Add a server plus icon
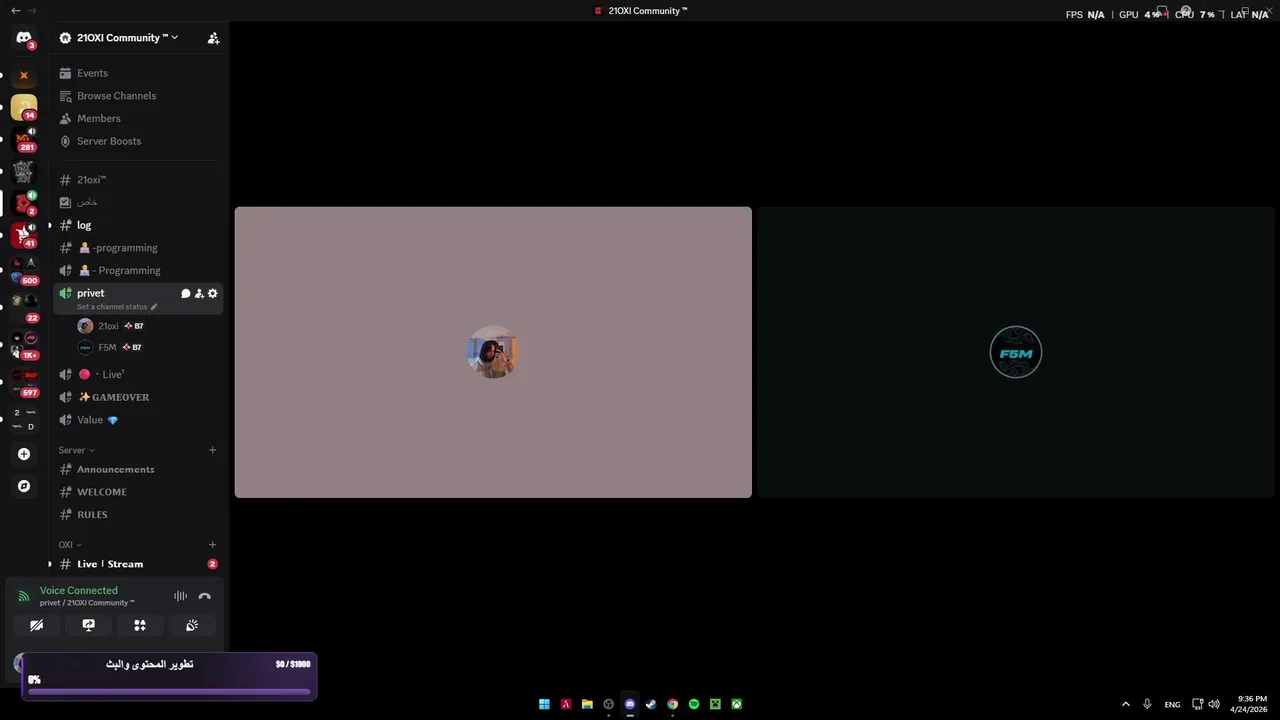 [24, 454]
